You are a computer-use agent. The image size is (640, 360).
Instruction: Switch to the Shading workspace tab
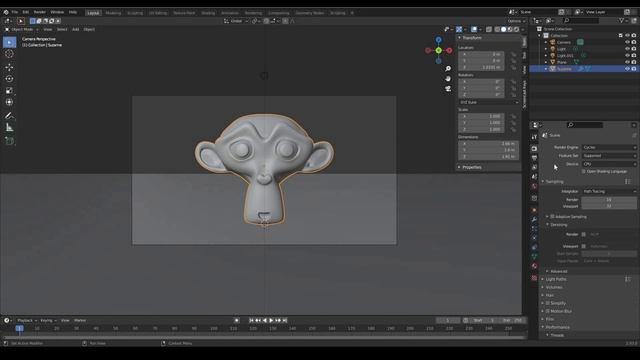click(208, 13)
